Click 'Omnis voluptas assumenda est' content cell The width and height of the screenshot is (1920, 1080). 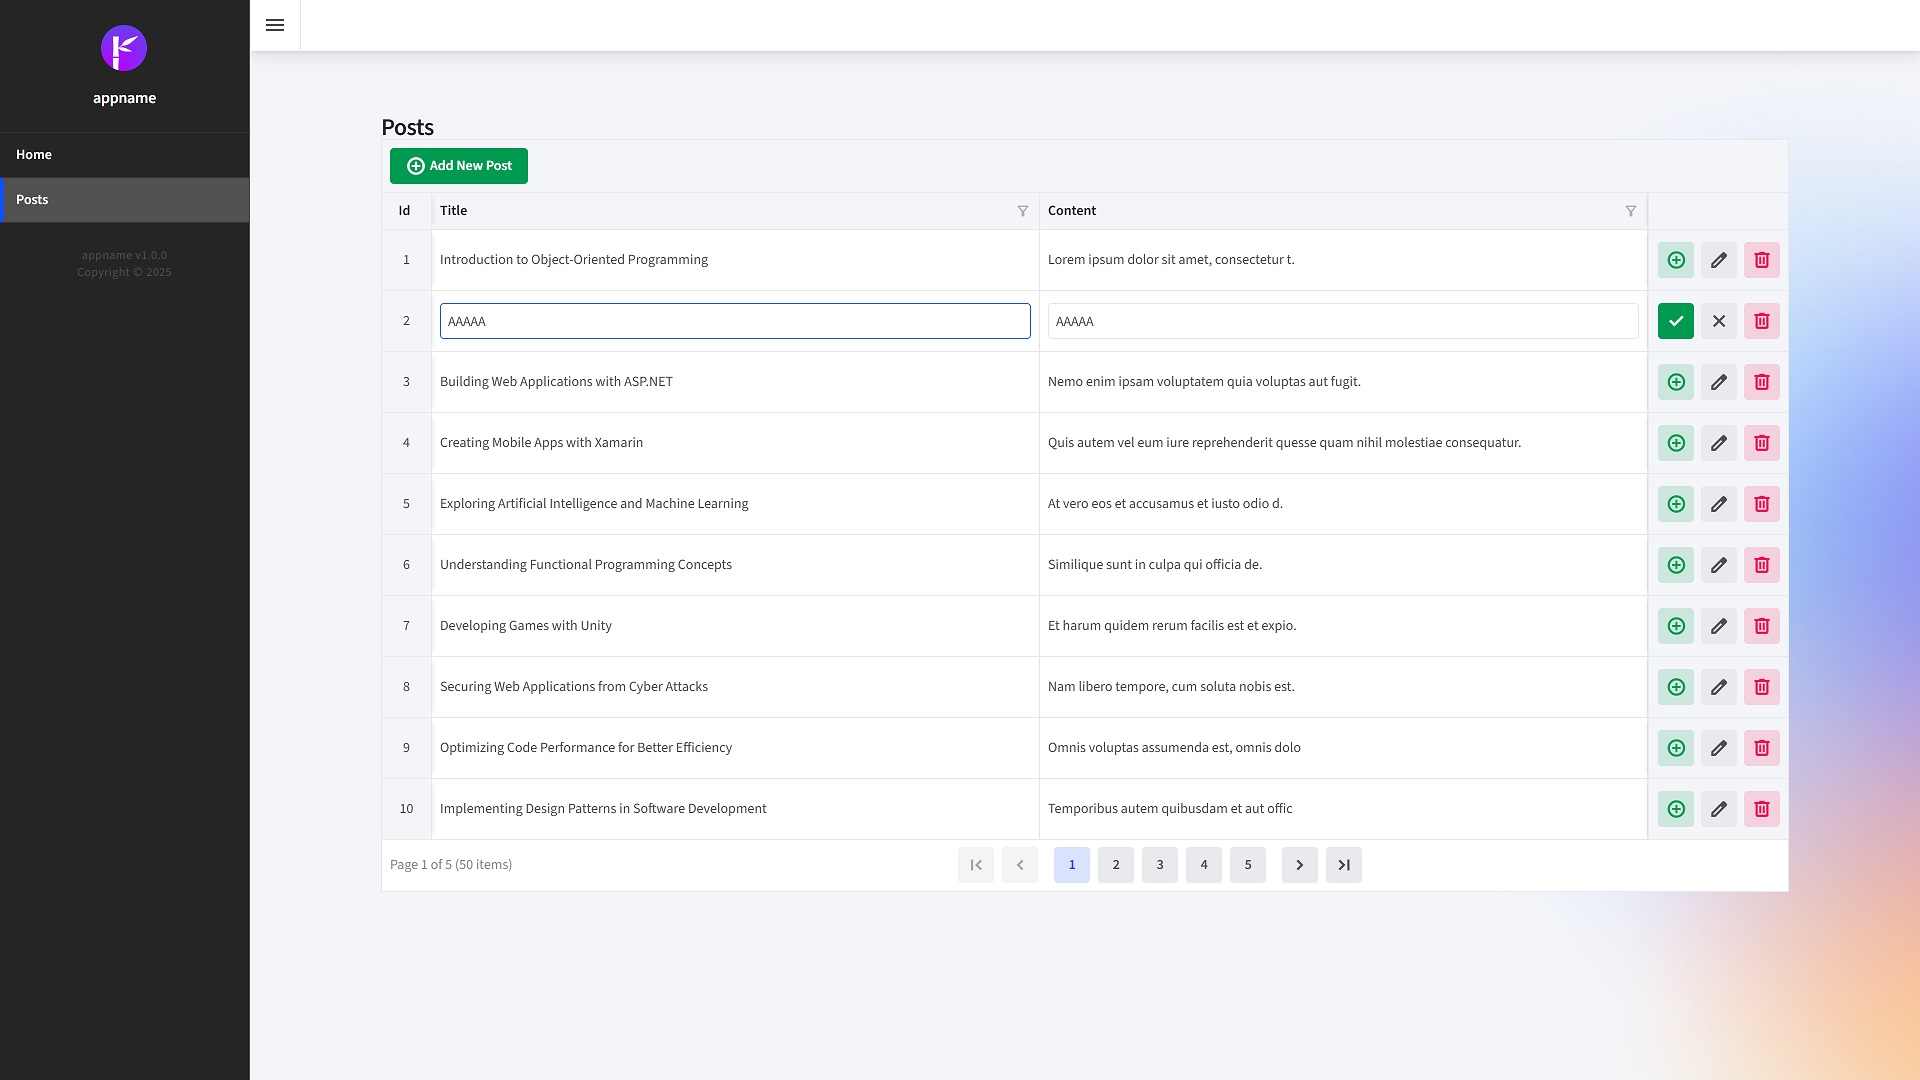pyautogui.click(x=1343, y=748)
